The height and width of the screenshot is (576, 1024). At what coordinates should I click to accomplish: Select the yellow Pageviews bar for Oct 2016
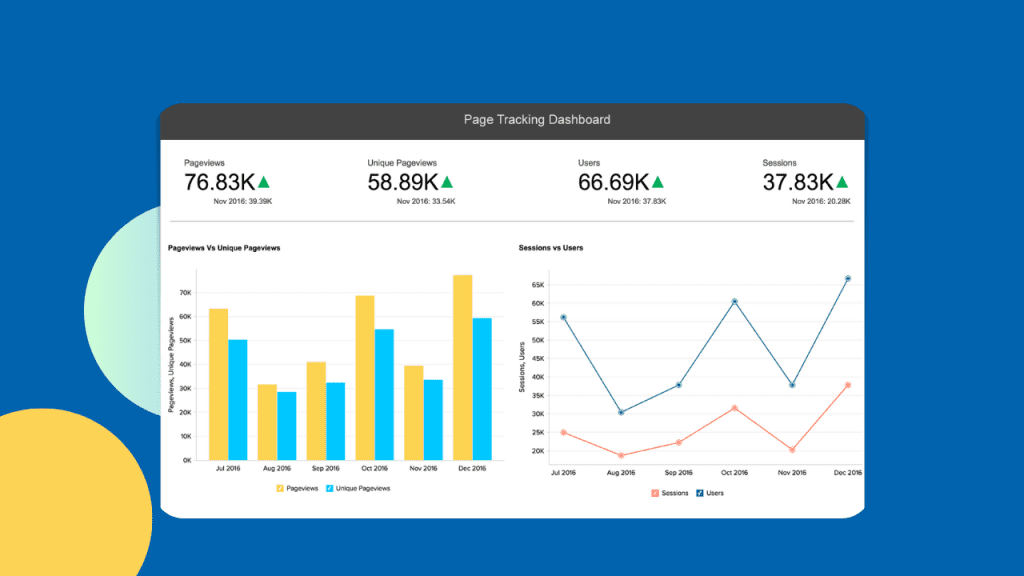pyautogui.click(x=365, y=378)
